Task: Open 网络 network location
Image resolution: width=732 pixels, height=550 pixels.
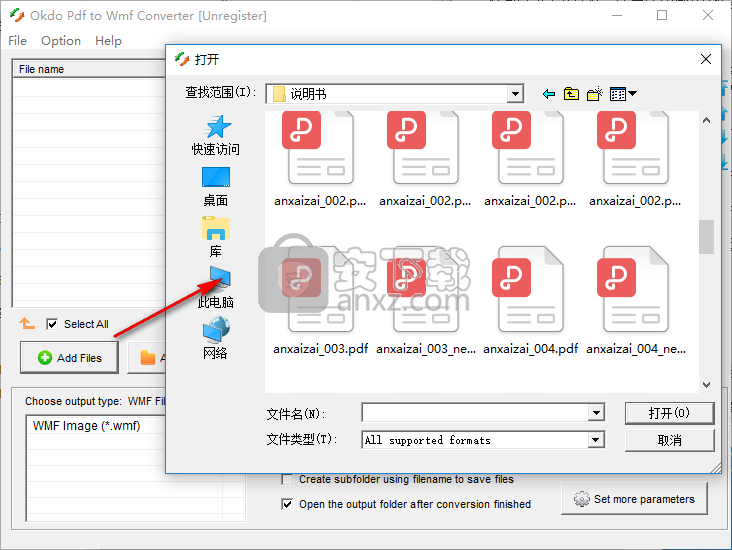Action: (216, 338)
